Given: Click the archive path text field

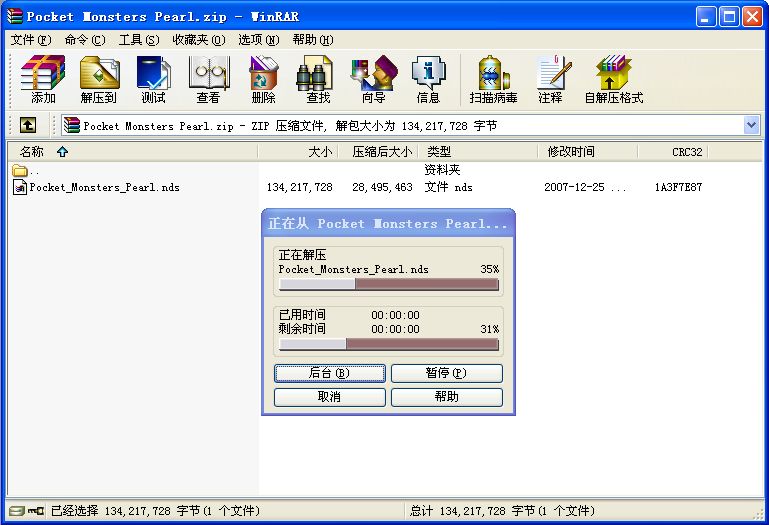Looking at the screenshot, I should tap(410, 126).
